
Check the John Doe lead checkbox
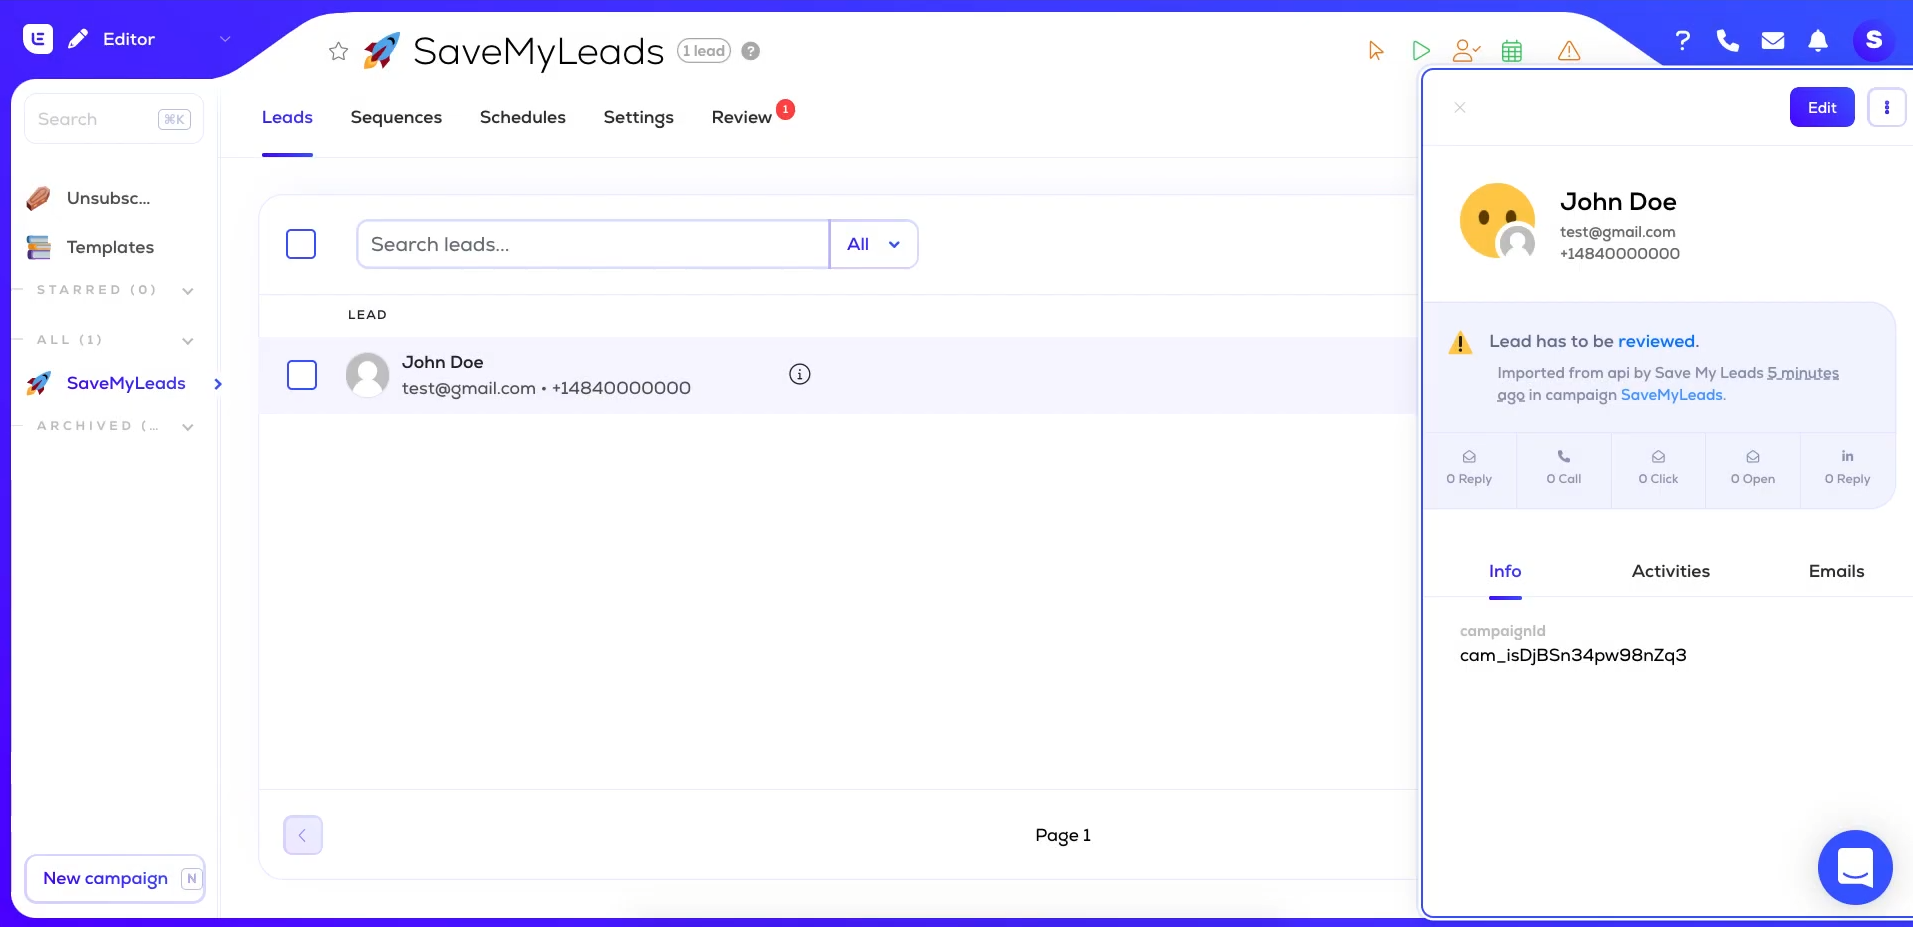click(x=302, y=375)
